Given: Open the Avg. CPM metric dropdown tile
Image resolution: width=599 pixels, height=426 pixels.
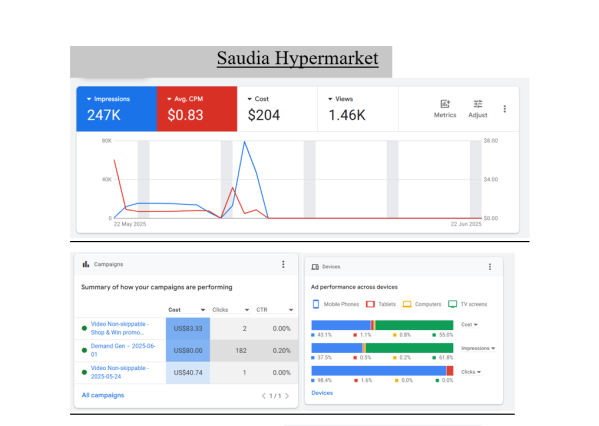Looking at the screenshot, I should (197, 109).
